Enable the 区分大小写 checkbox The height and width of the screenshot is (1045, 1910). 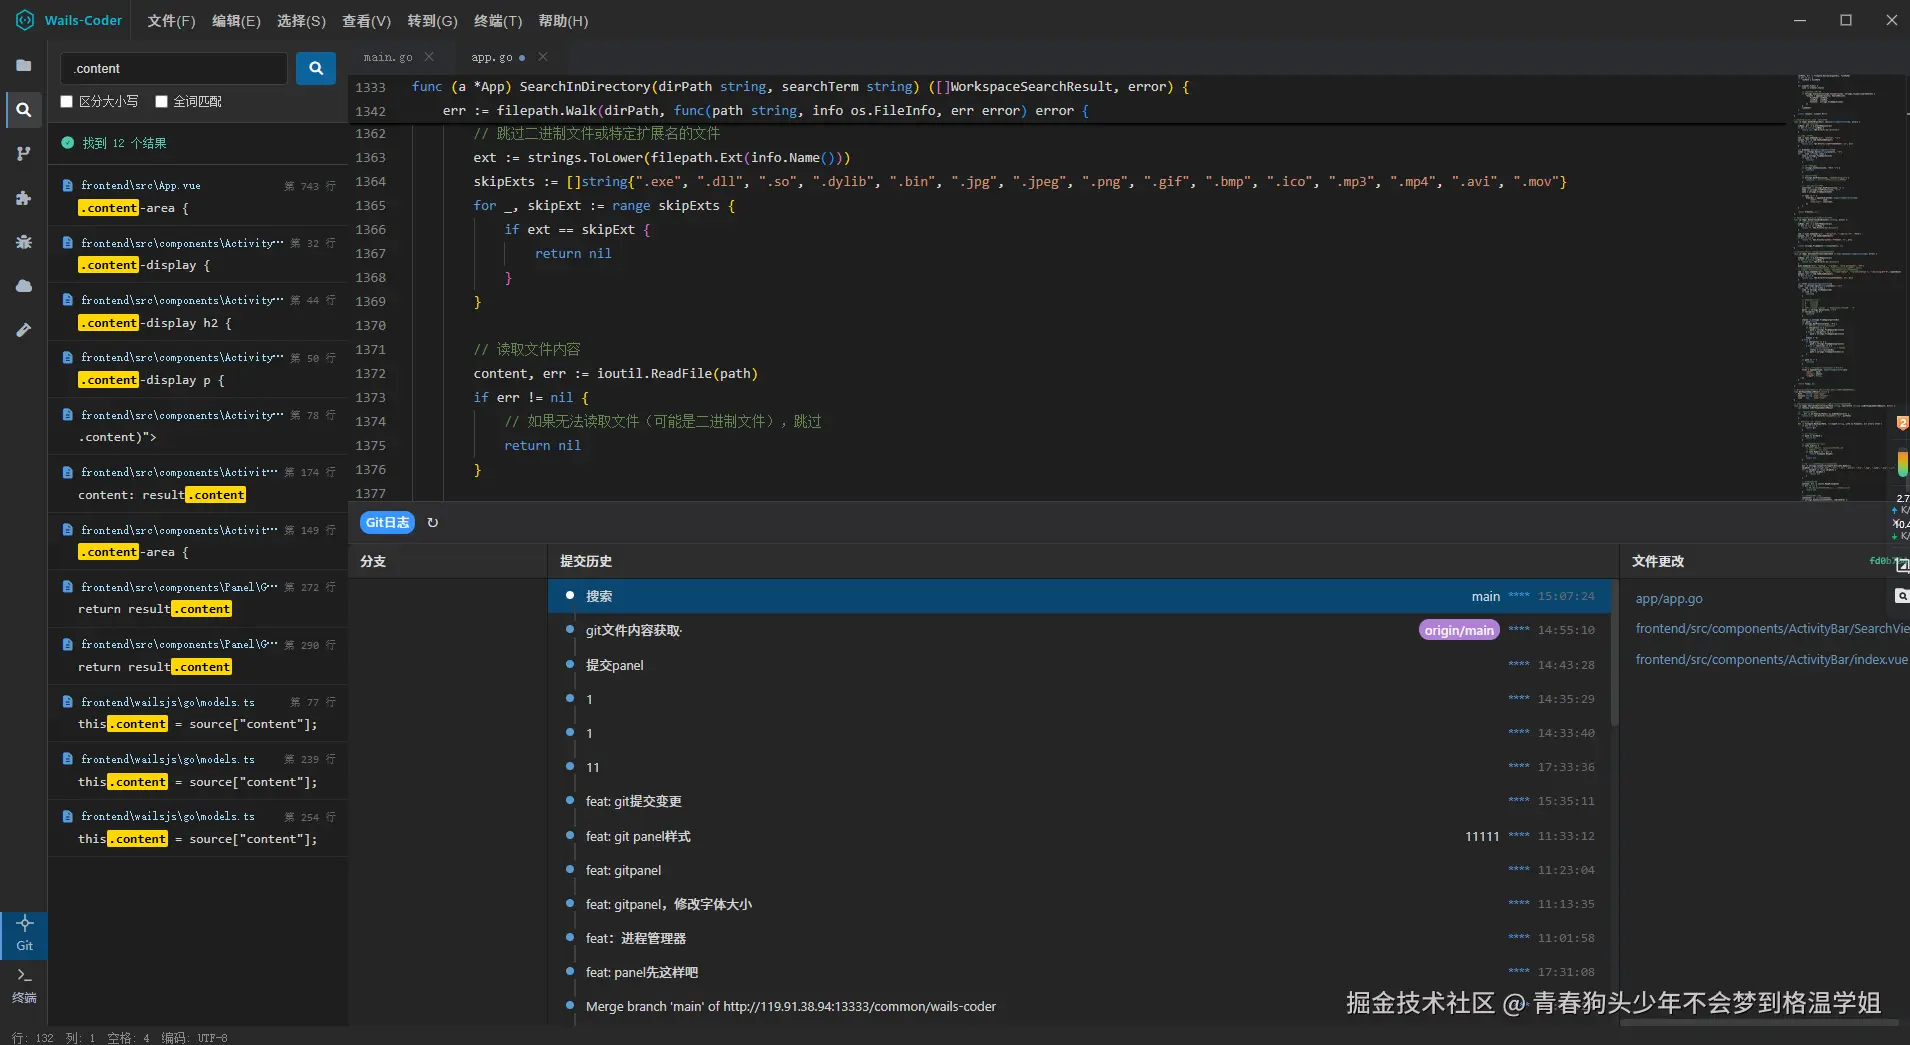[67, 101]
